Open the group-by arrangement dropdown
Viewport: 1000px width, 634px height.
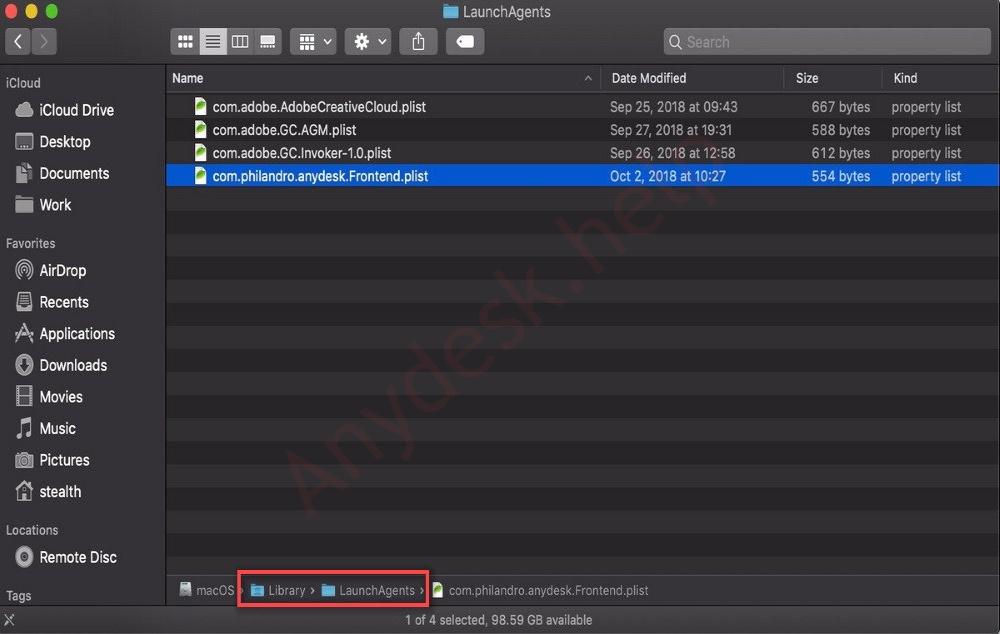pos(314,42)
